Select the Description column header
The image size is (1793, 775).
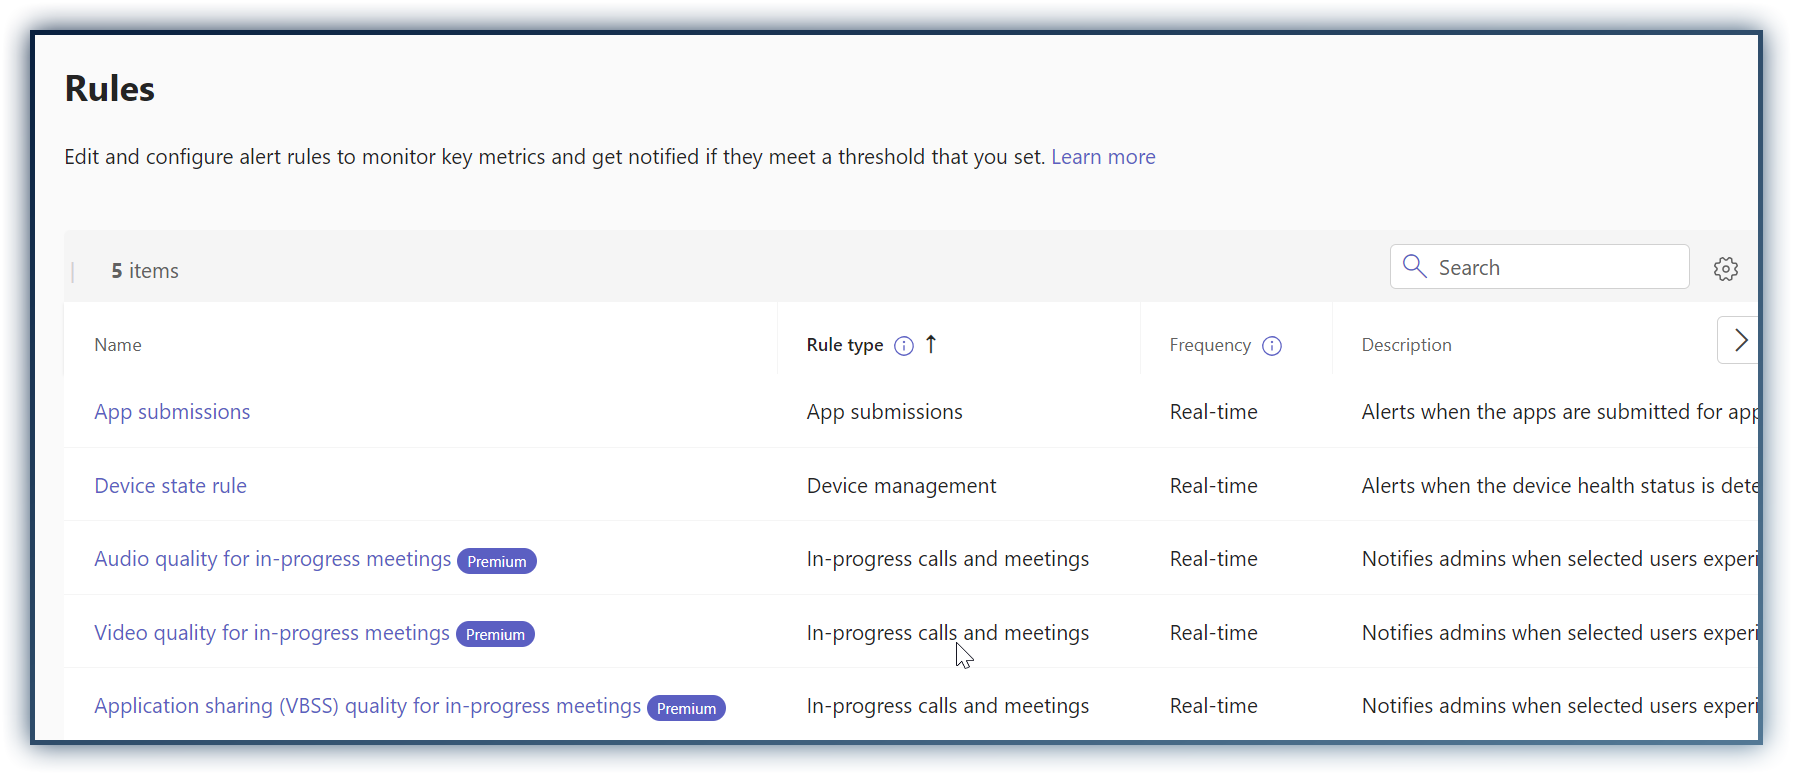[1406, 345]
